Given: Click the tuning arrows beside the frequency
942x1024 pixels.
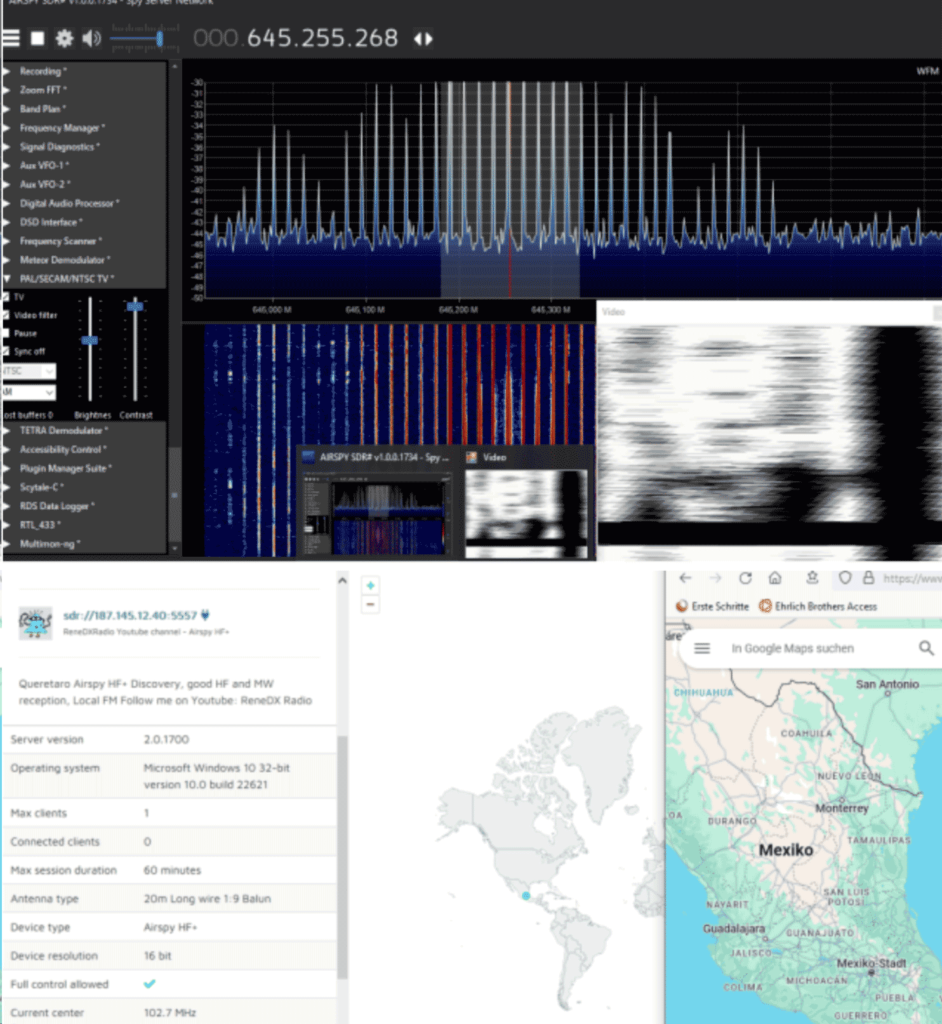Looking at the screenshot, I should tap(423, 39).
